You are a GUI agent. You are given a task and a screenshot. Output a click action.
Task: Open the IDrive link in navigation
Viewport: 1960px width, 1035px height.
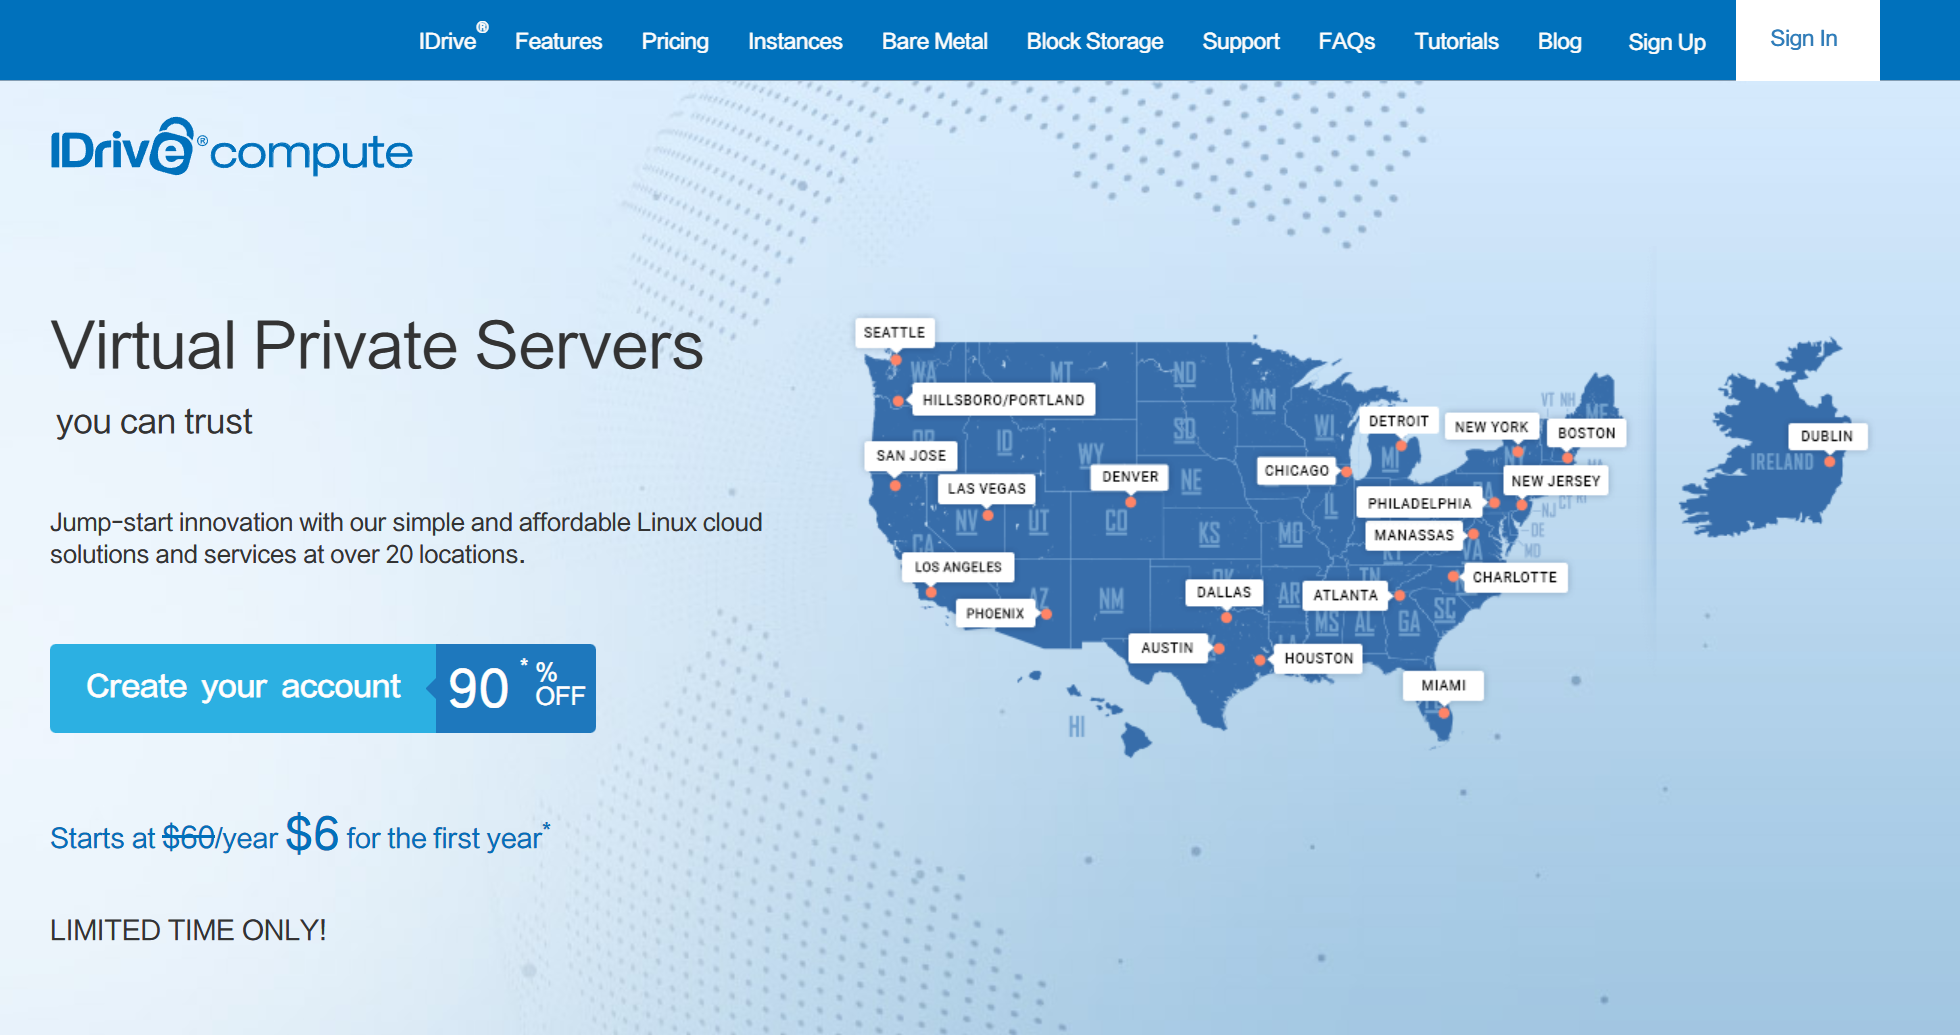coord(453,40)
